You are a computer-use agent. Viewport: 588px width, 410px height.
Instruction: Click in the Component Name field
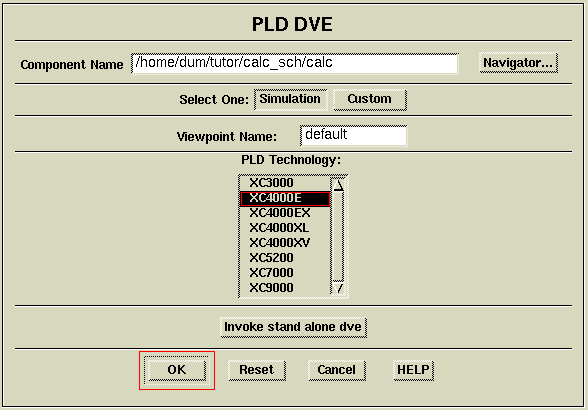click(295, 63)
